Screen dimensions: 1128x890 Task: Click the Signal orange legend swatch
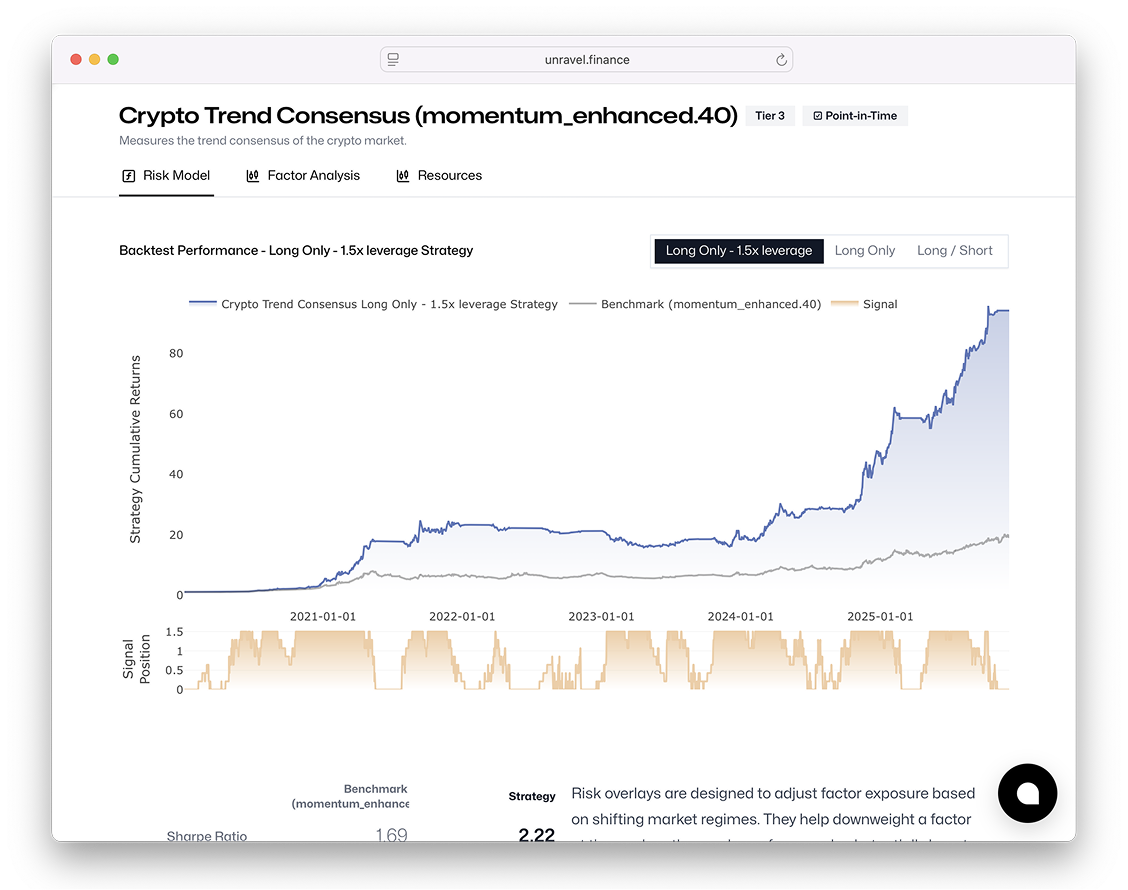[x=844, y=304]
